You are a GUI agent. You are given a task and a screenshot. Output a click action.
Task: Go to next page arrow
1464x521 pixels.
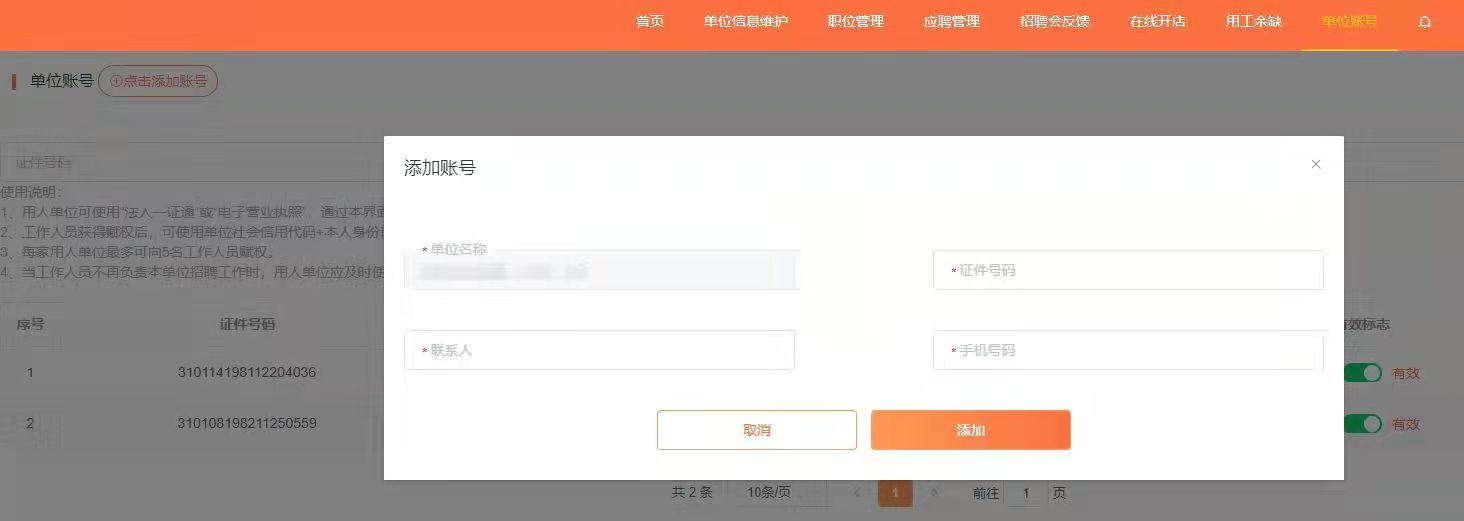[934, 492]
